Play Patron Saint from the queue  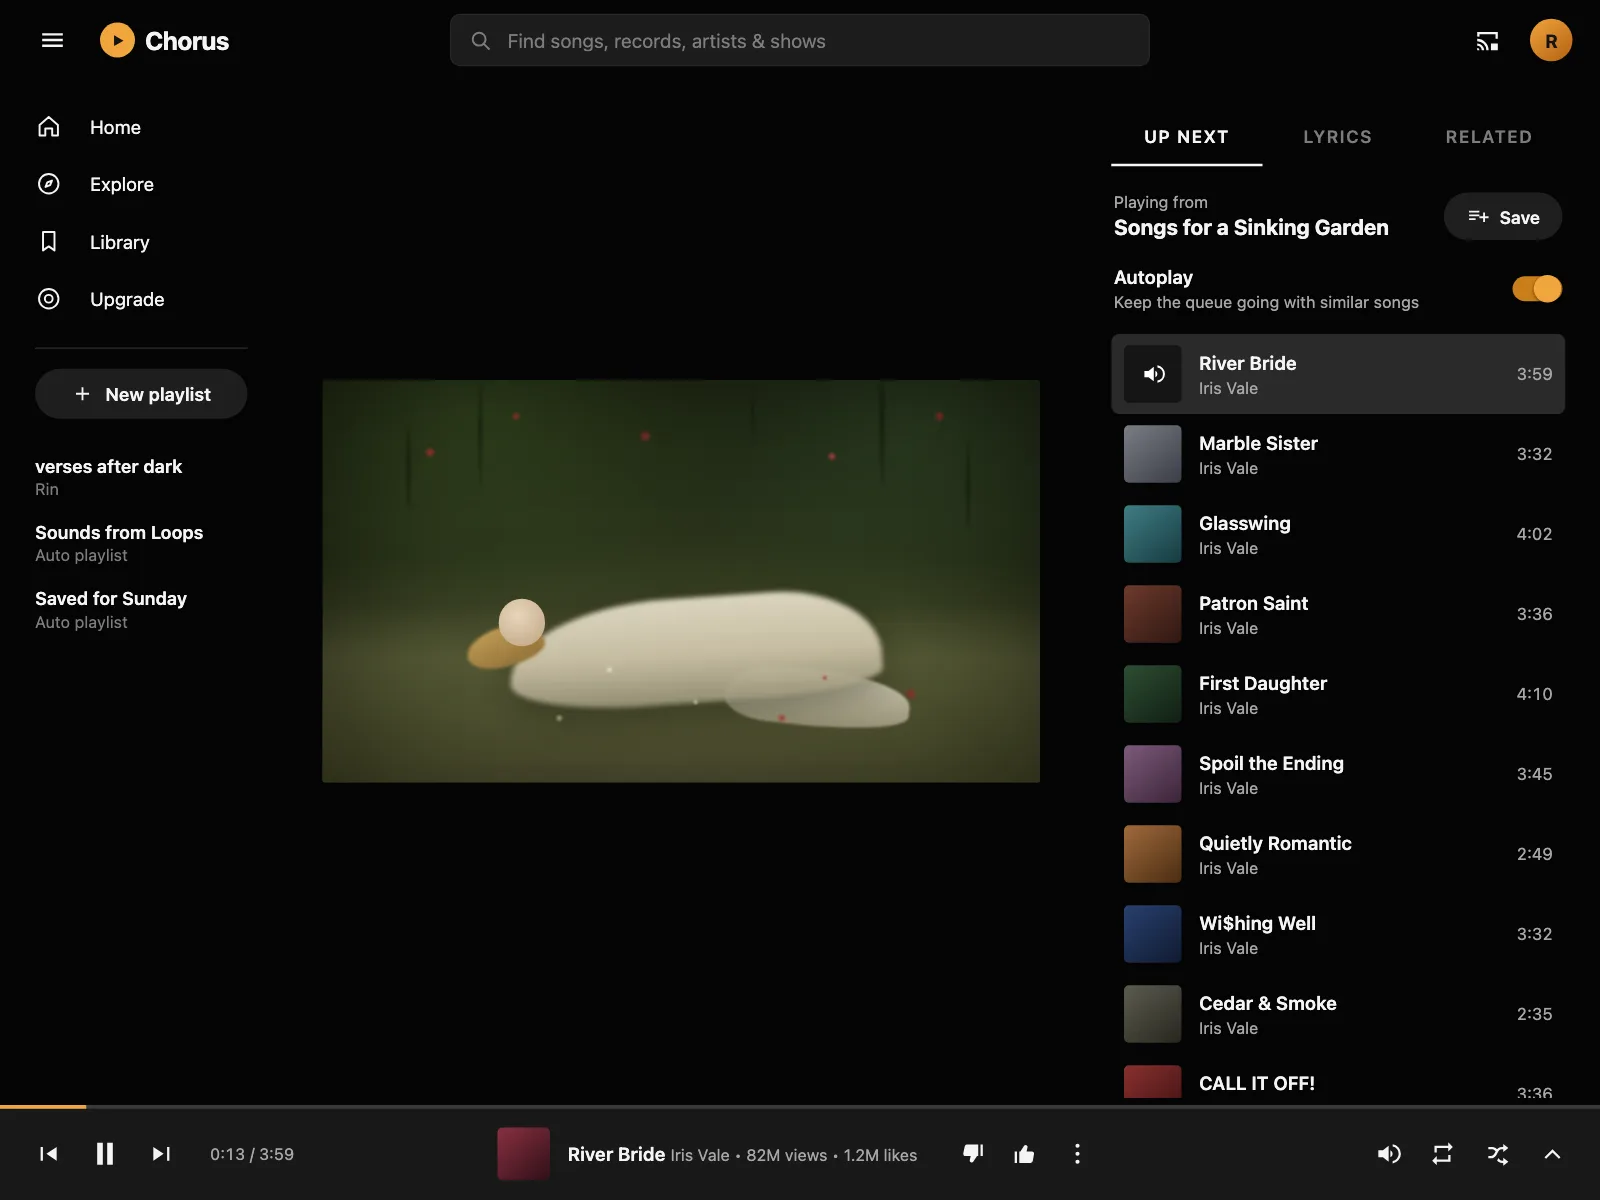click(1338, 614)
